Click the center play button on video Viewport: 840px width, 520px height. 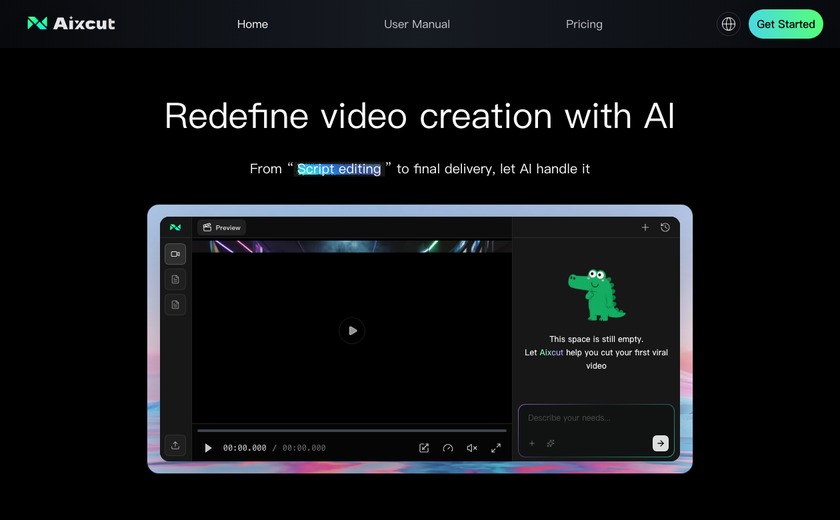pos(352,330)
